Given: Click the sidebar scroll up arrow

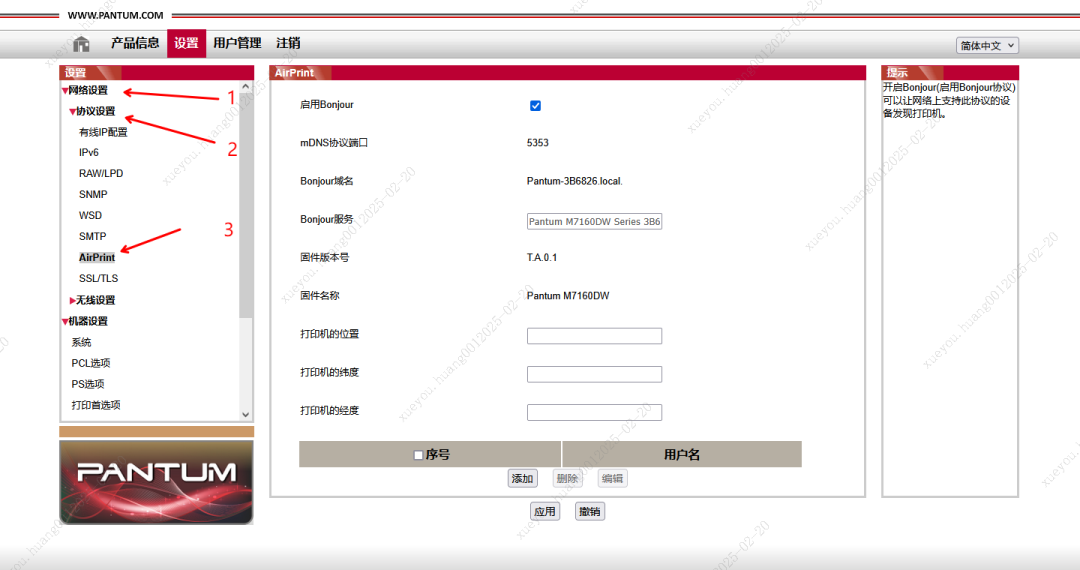Looking at the screenshot, I should click(x=246, y=87).
